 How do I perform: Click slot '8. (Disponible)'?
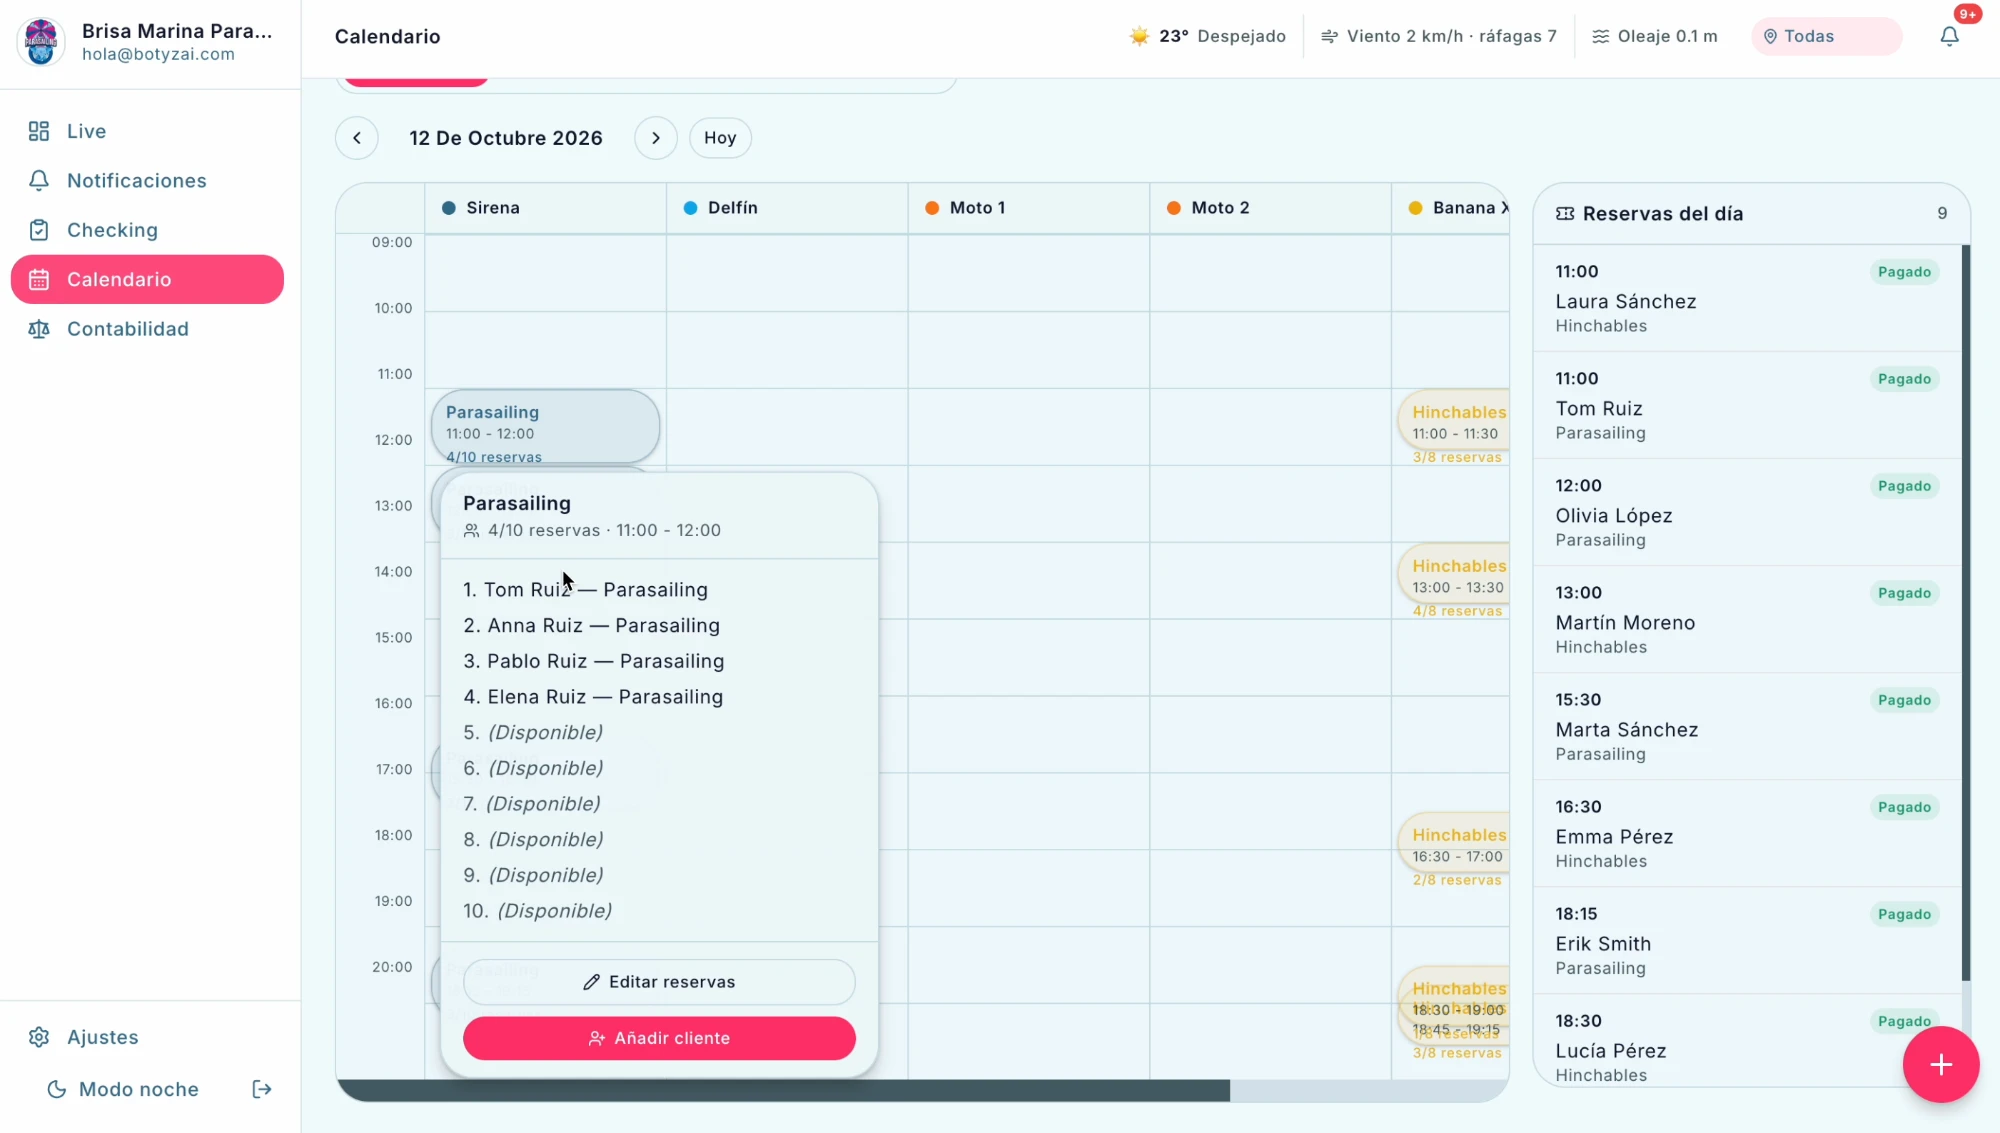[533, 840]
